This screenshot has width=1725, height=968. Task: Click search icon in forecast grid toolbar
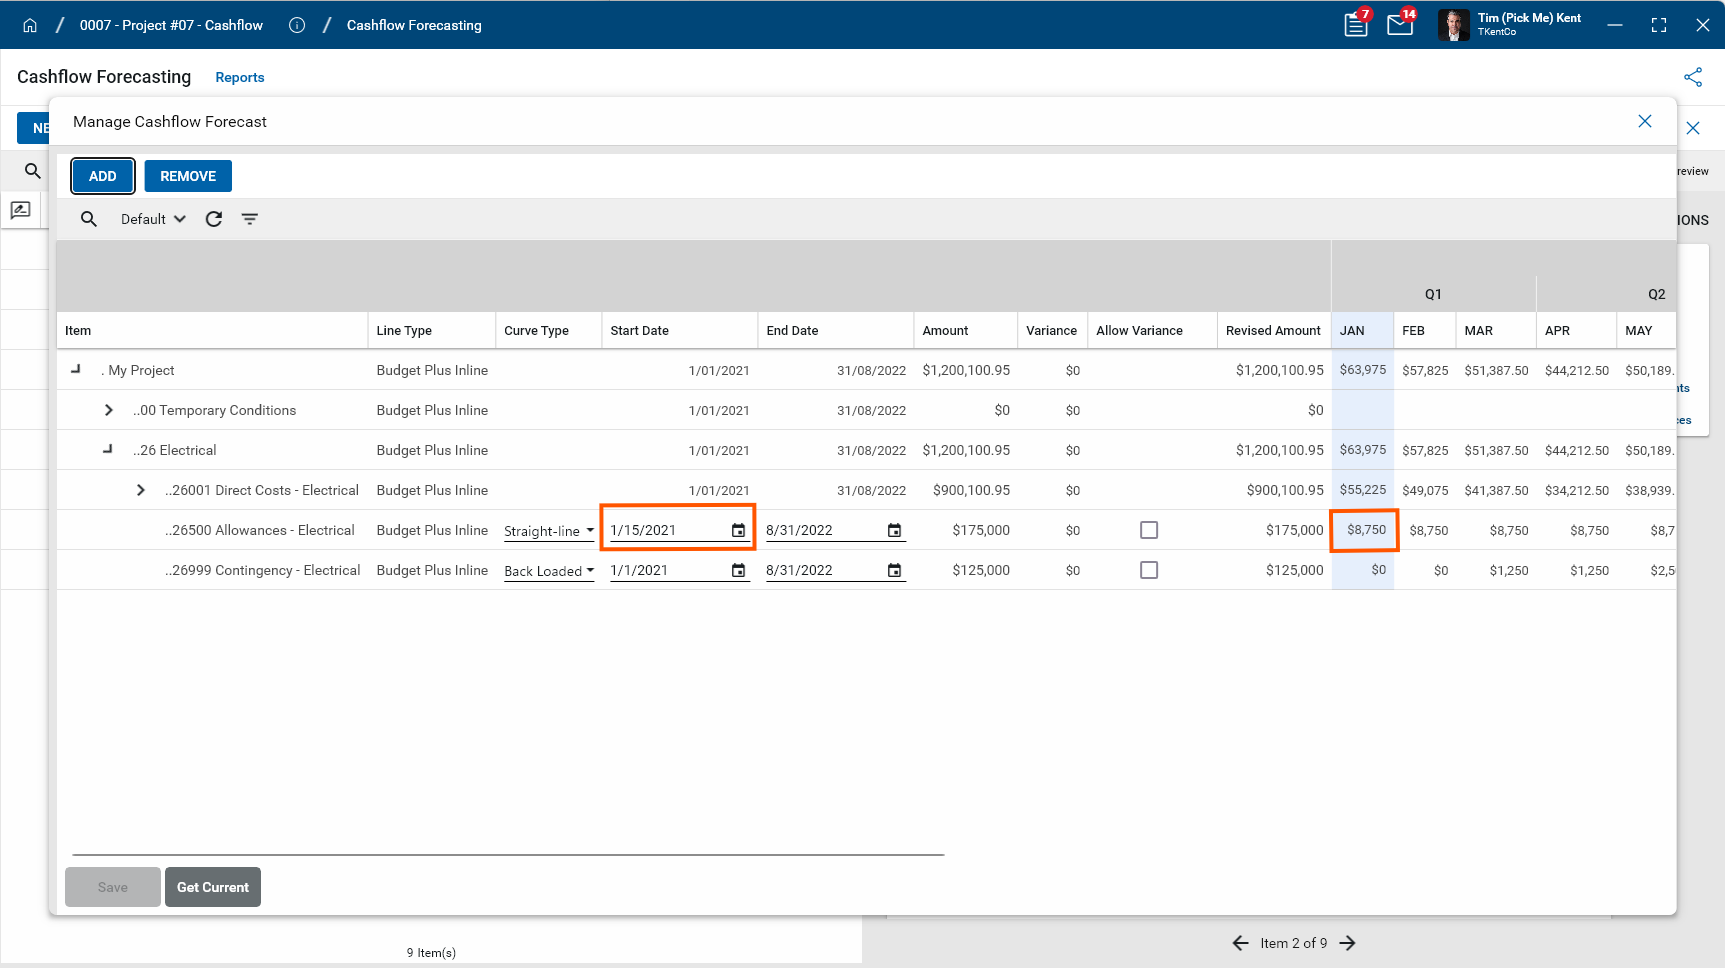(x=89, y=219)
